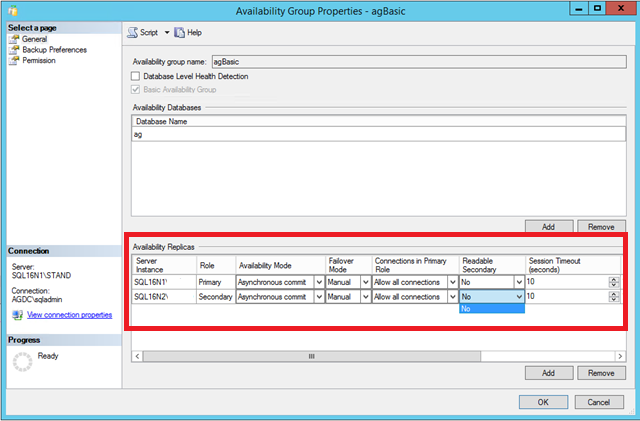This screenshot has width=640, height=421.
Task: Click View connection properties link
Action: (69, 315)
